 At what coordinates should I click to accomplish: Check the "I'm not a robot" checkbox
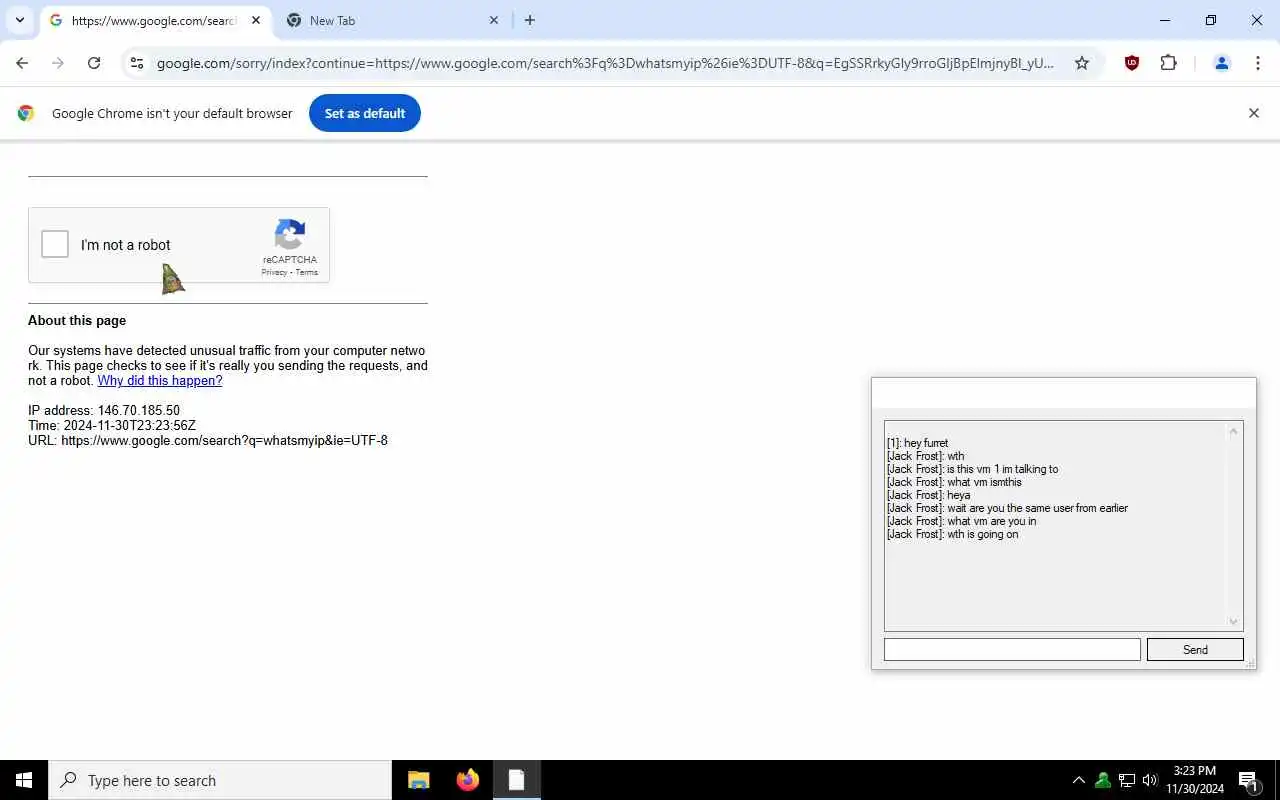55,244
